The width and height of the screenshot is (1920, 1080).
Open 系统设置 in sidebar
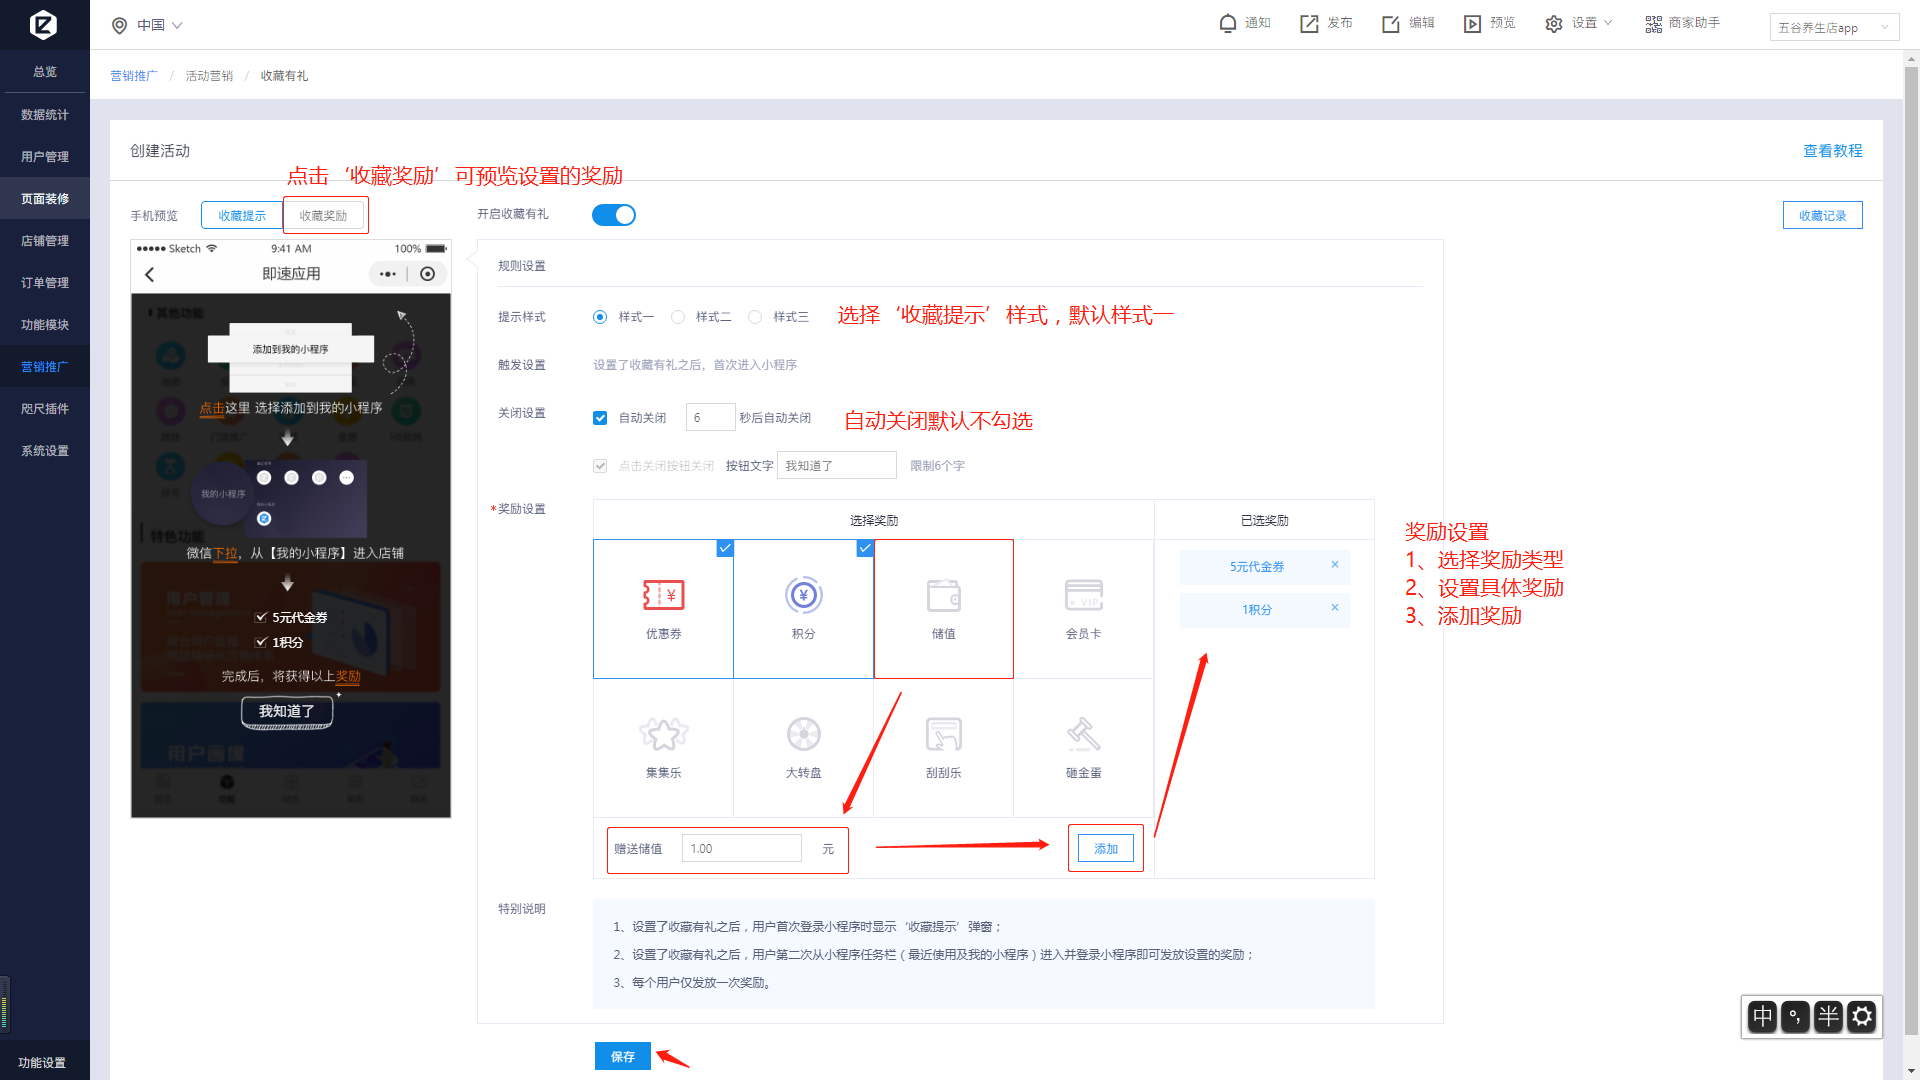[x=45, y=451]
